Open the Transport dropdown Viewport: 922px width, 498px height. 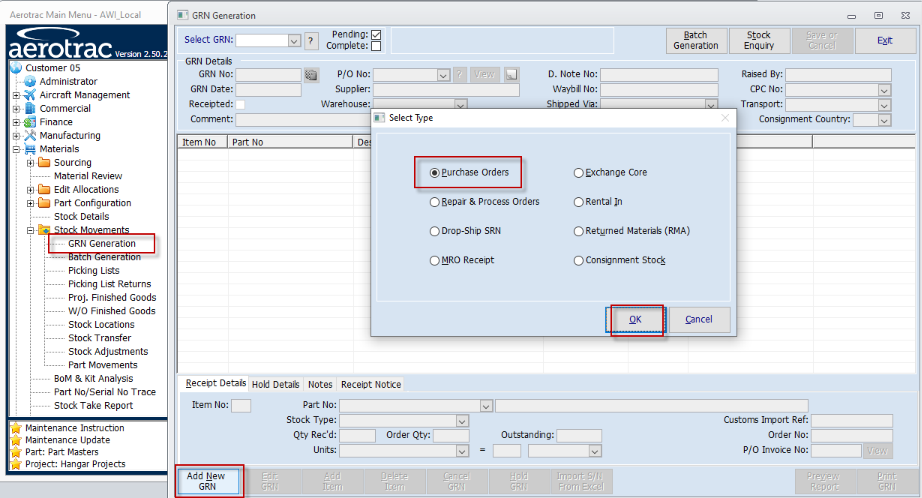pyautogui.click(x=884, y=105)
